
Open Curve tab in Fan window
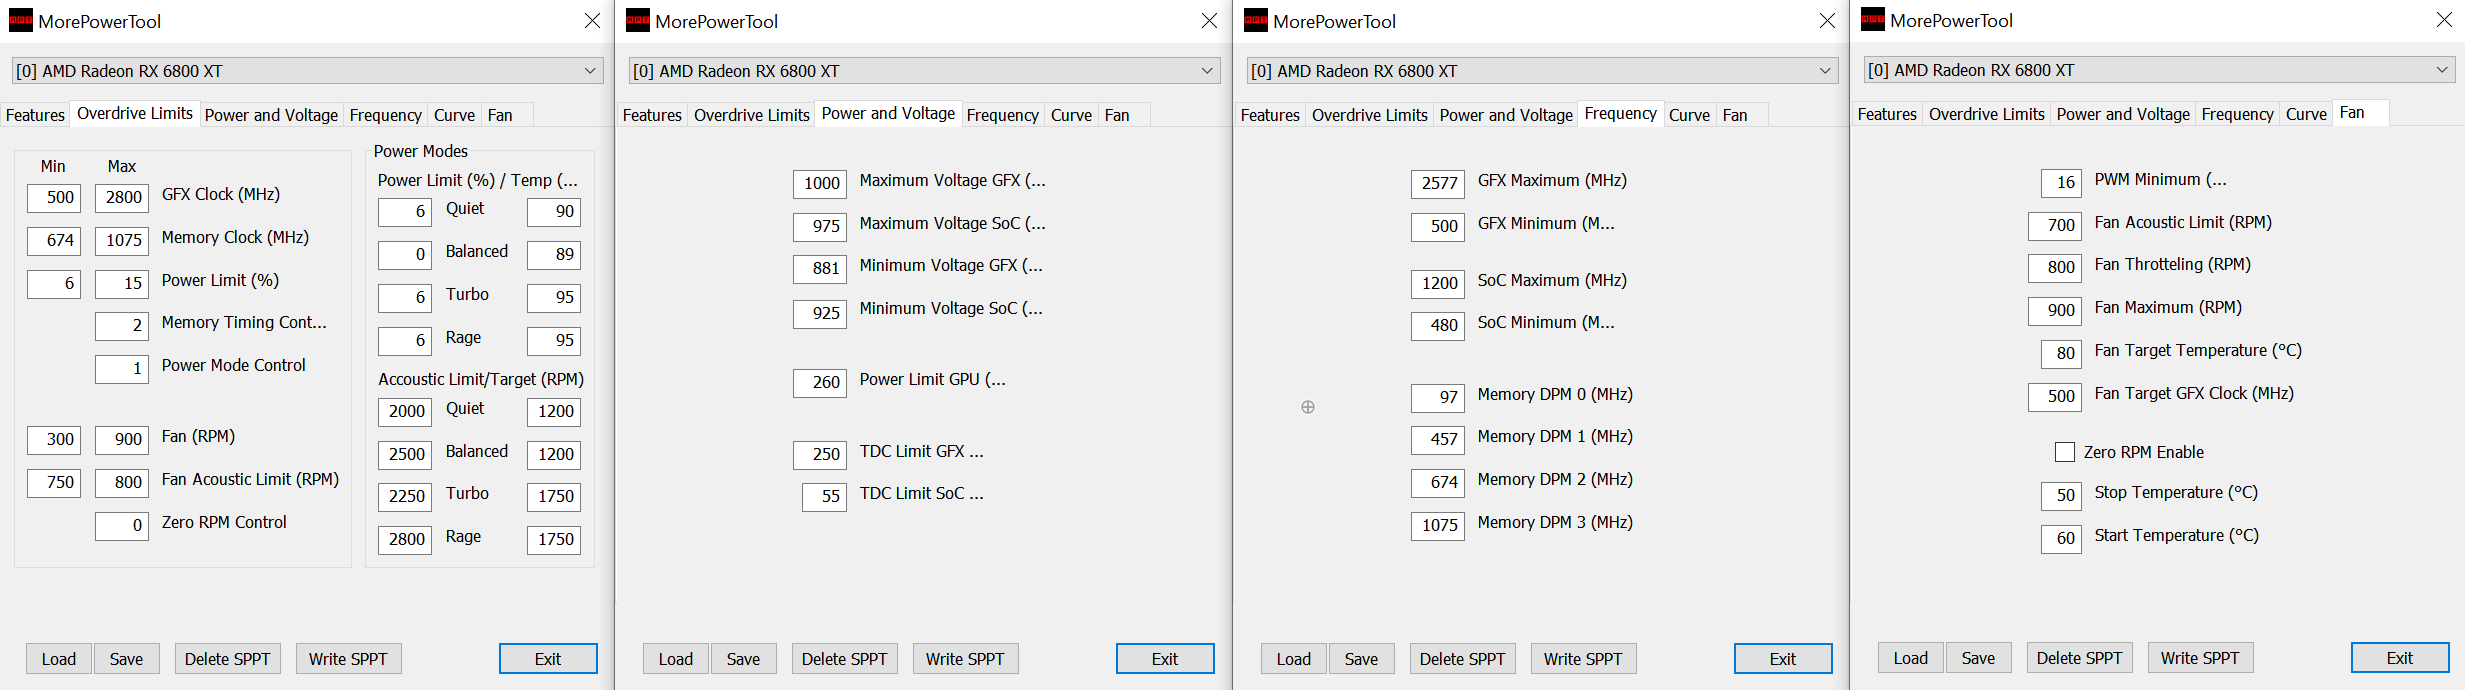[x=2306, y=114]
